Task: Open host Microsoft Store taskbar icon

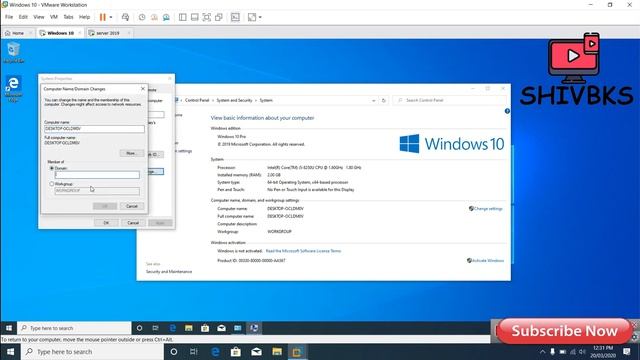Action: (x=236, y=352)
